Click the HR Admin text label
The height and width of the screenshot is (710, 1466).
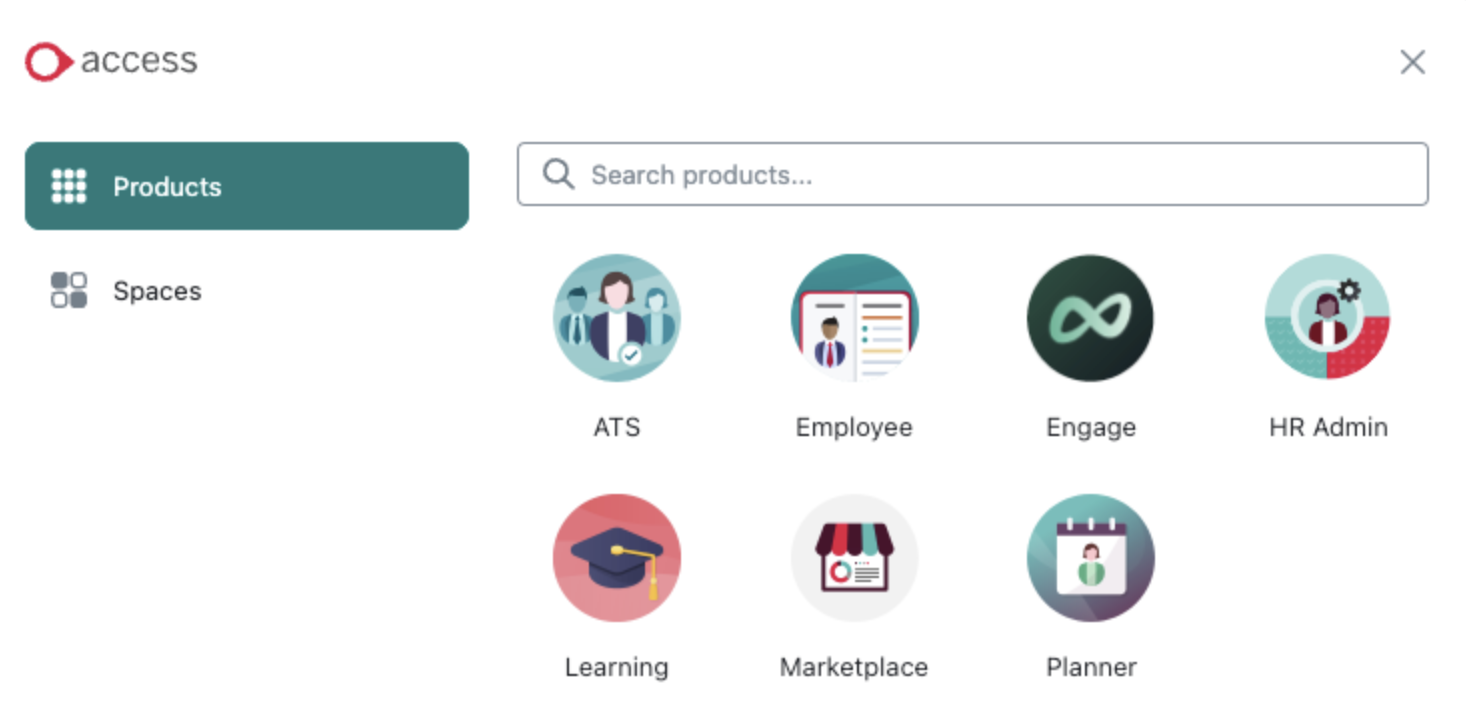coord(1328,428)
